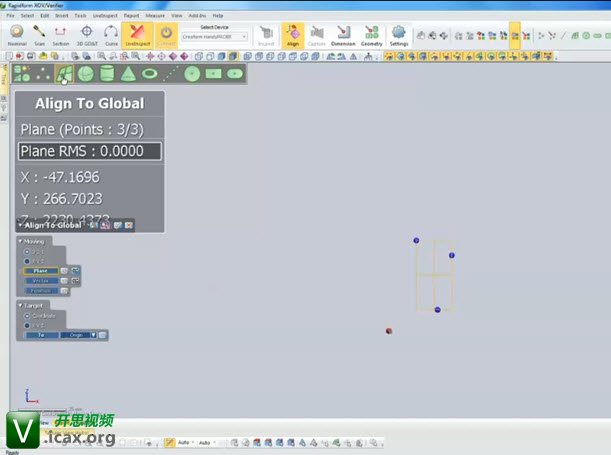Viewport: 611px width, 455px height.
Task: Open the second Auto dropdown in bottom toolbar
Action: click(207, 443)
